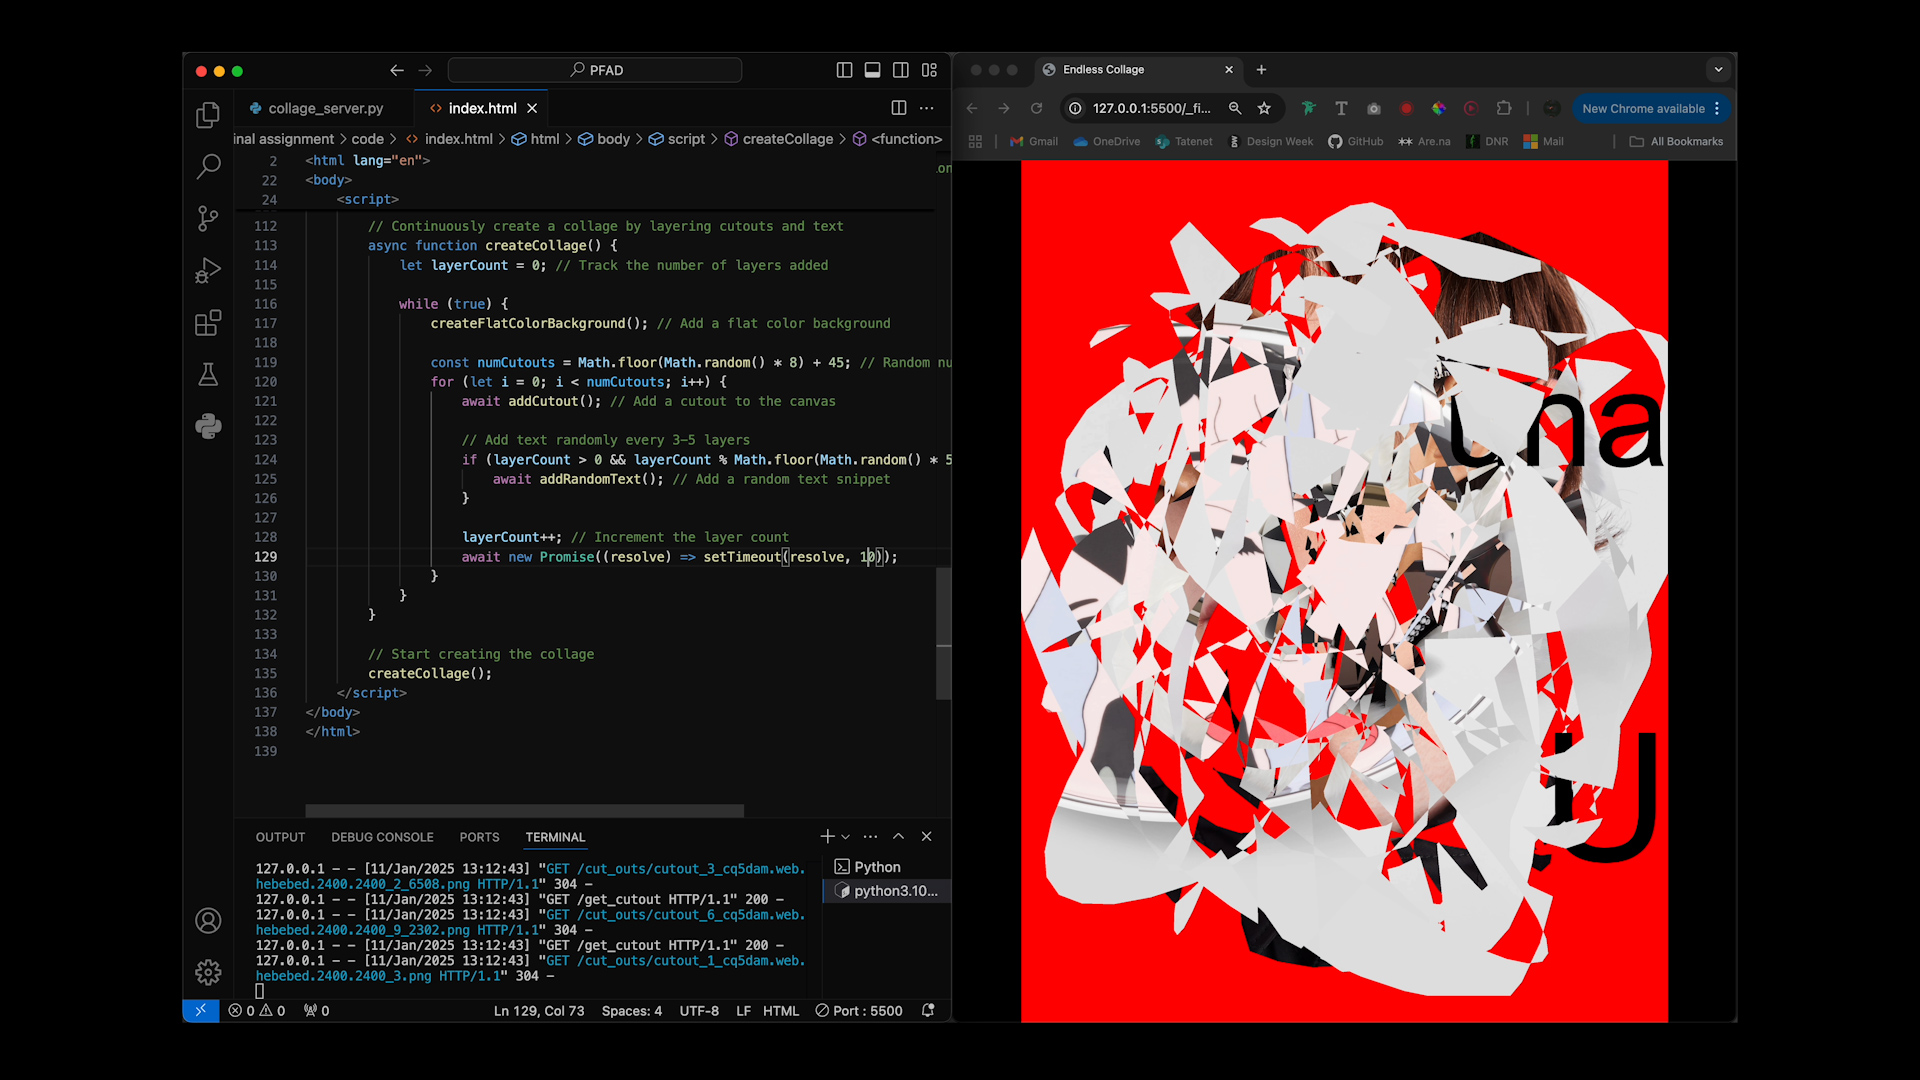Customize the VS Code layout
1920x1080 pixels.
tap(929, 70)
